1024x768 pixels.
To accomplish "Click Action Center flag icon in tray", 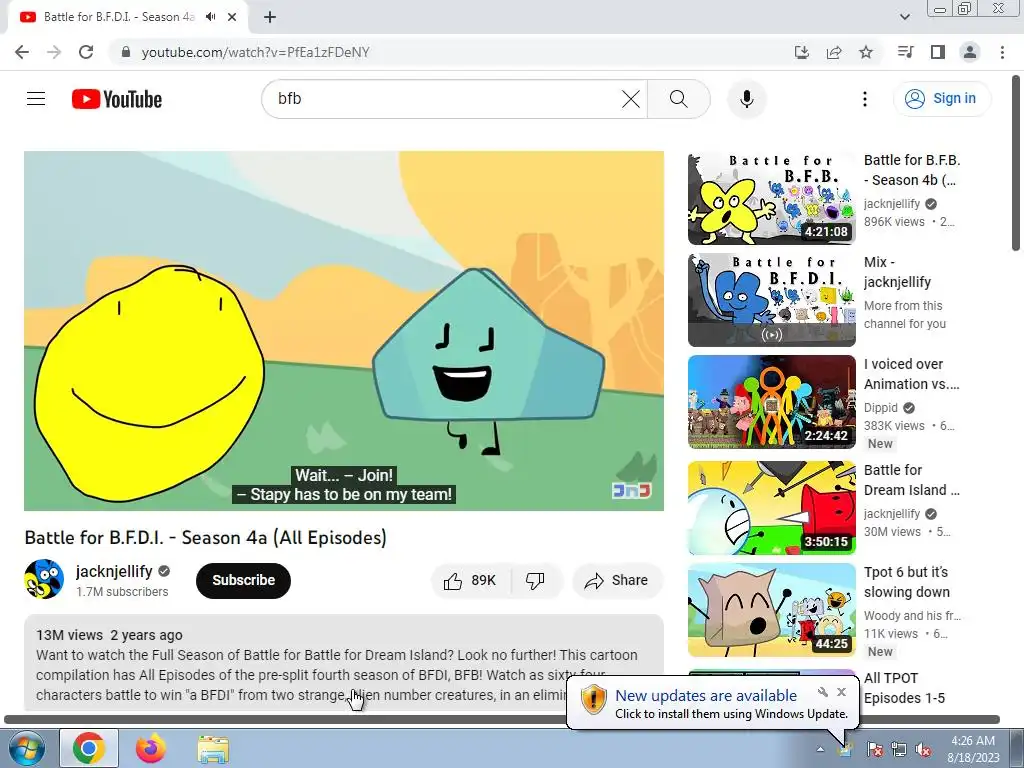I will pyautogui.click(x=874, y=749).
